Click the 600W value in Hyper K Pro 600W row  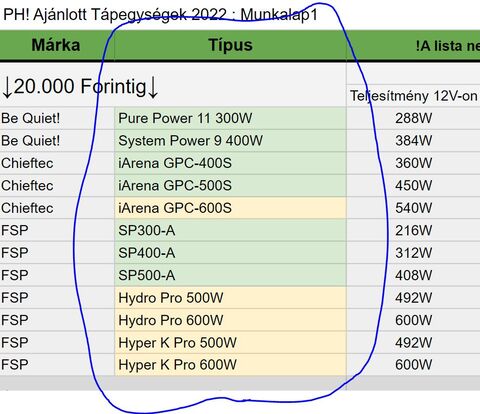click(414, 365)
